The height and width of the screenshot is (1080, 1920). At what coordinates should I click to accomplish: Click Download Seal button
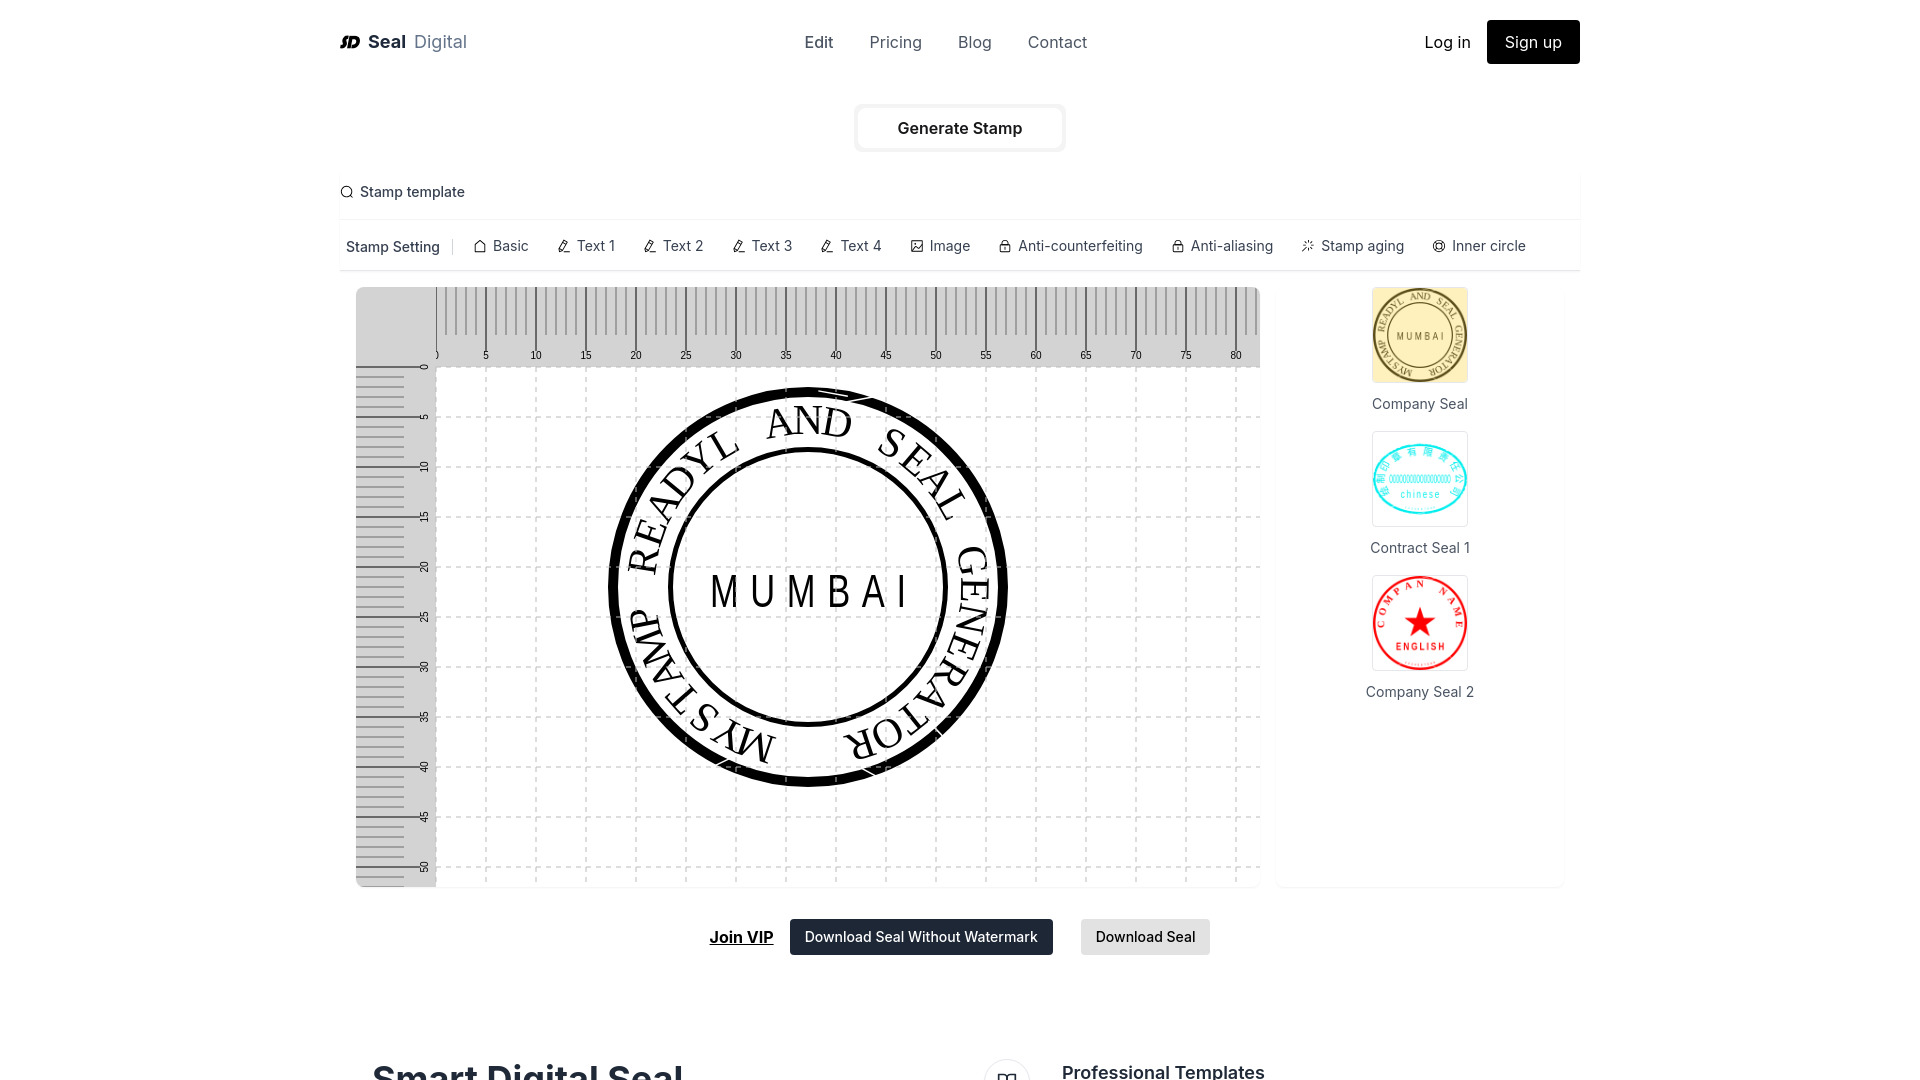click(x=1145, y=936)
